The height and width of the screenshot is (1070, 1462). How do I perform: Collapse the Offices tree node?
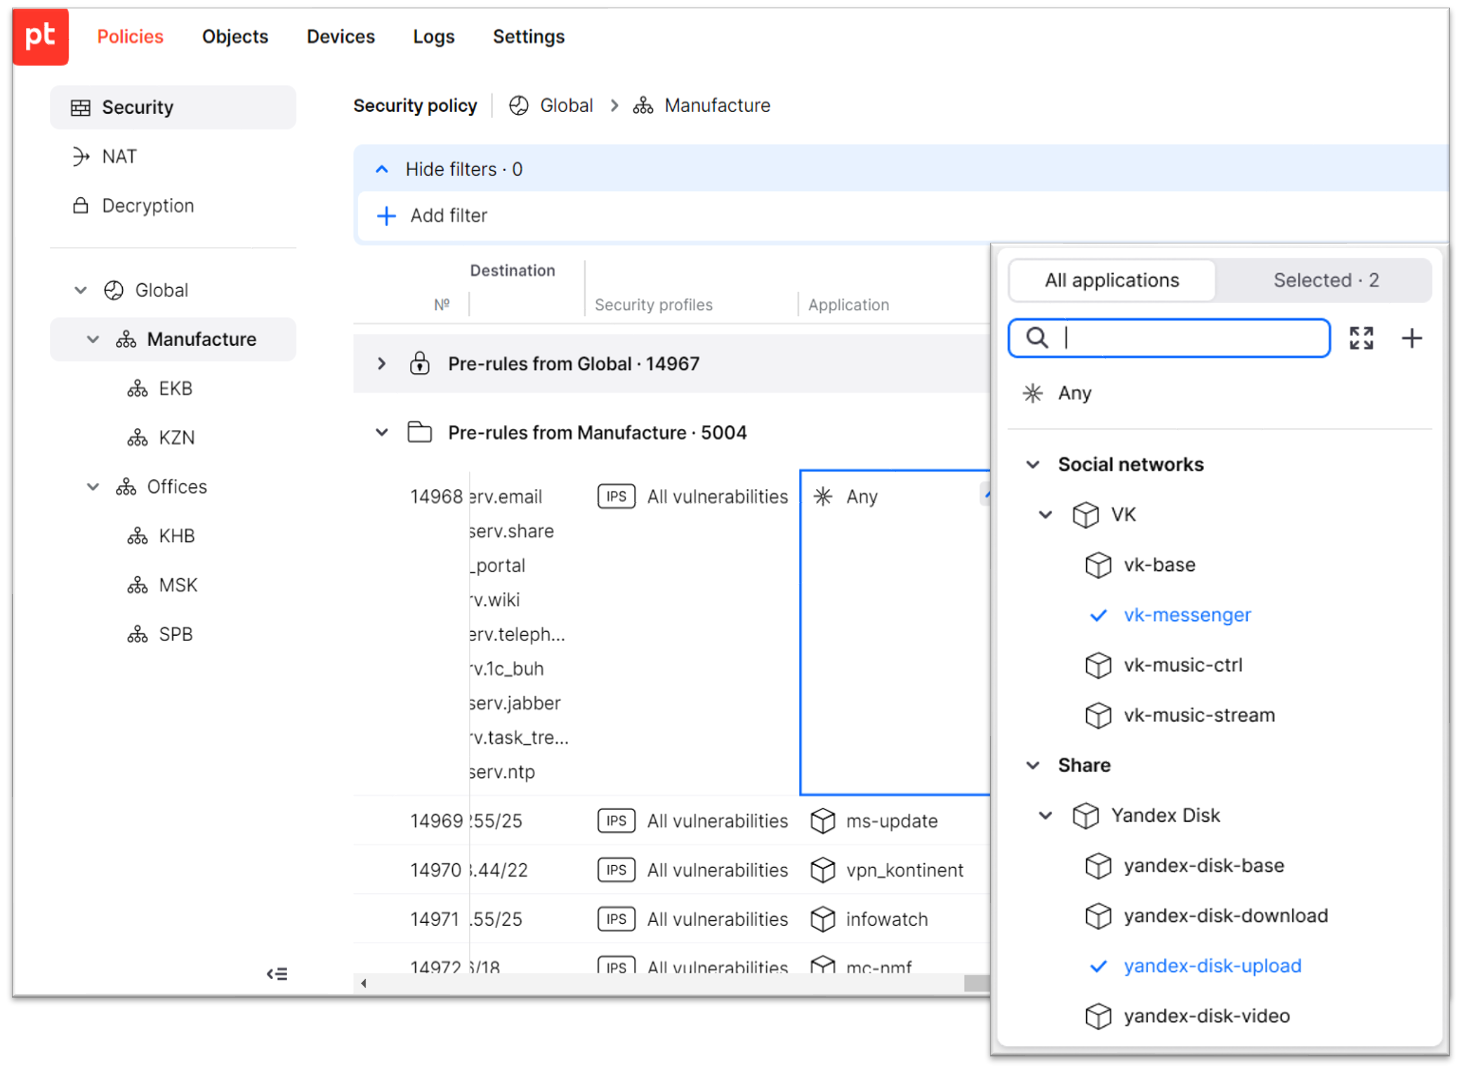click(x=93, y=487)
